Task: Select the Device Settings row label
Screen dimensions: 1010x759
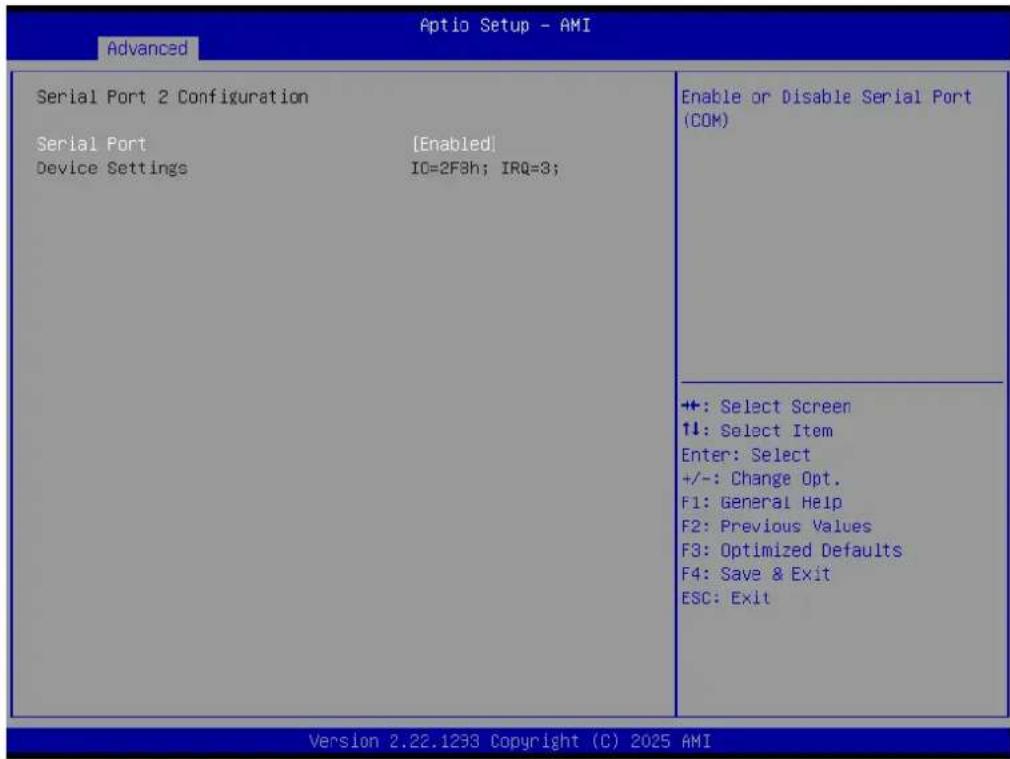Action: click(112, 168)
